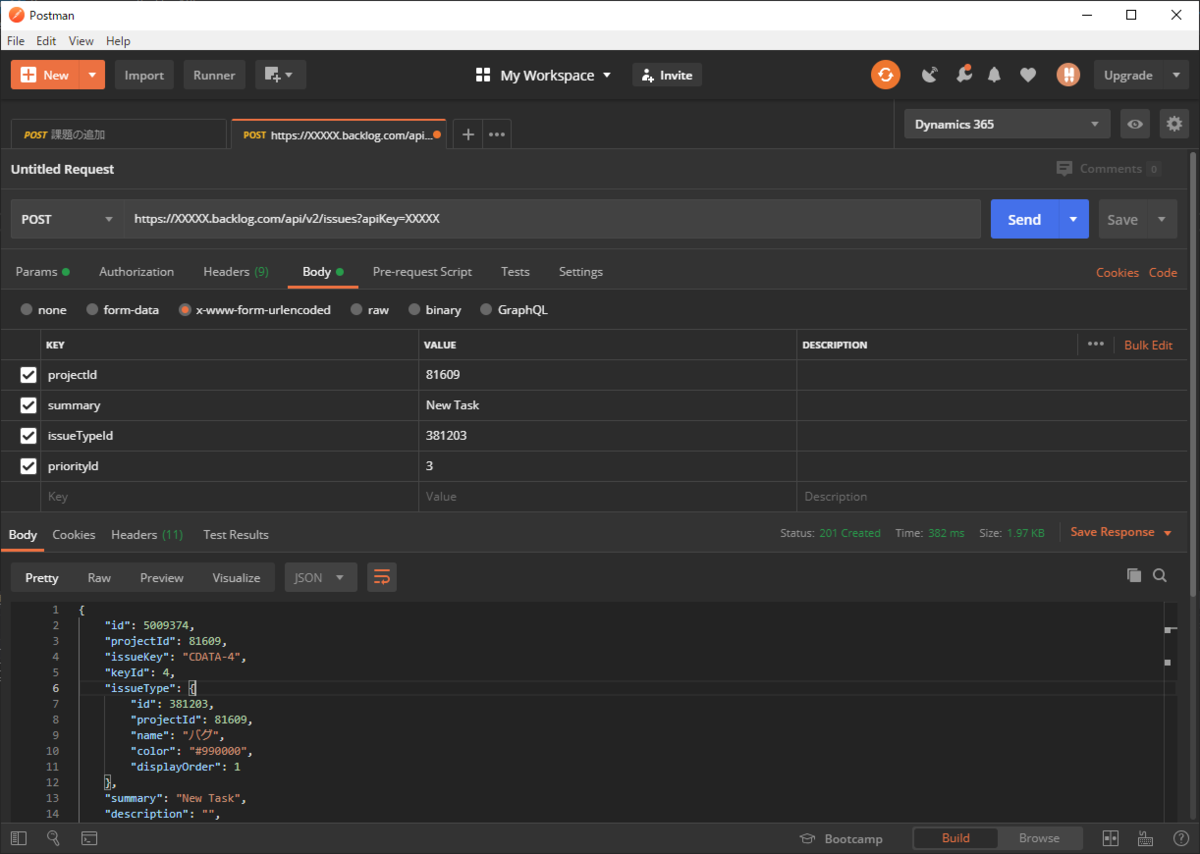
Task: Click the empty Key field
Action: [230, 496]
